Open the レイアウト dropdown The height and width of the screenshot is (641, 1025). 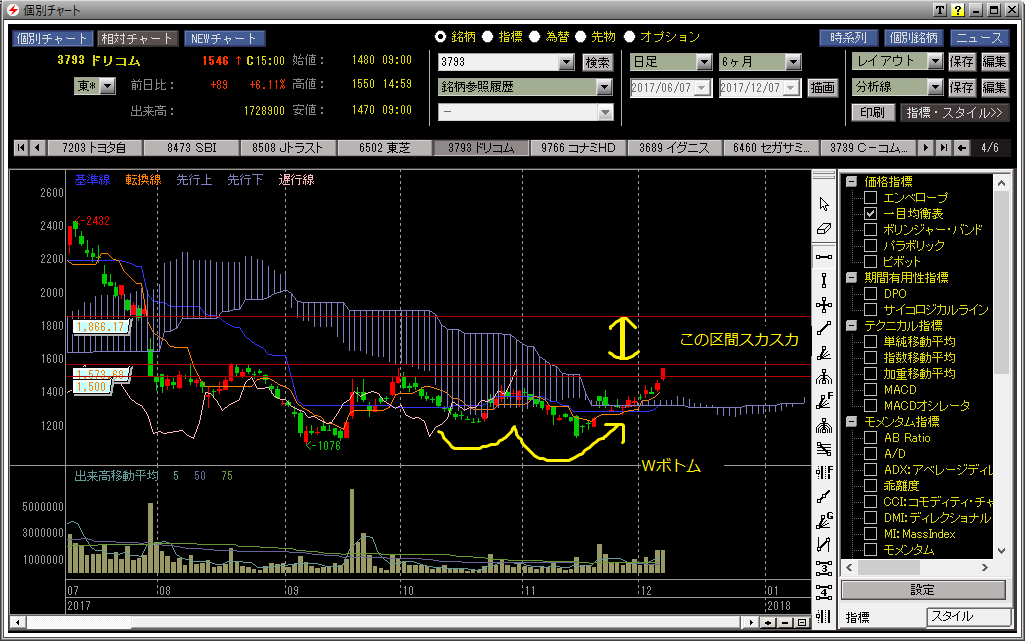point(935,61)
